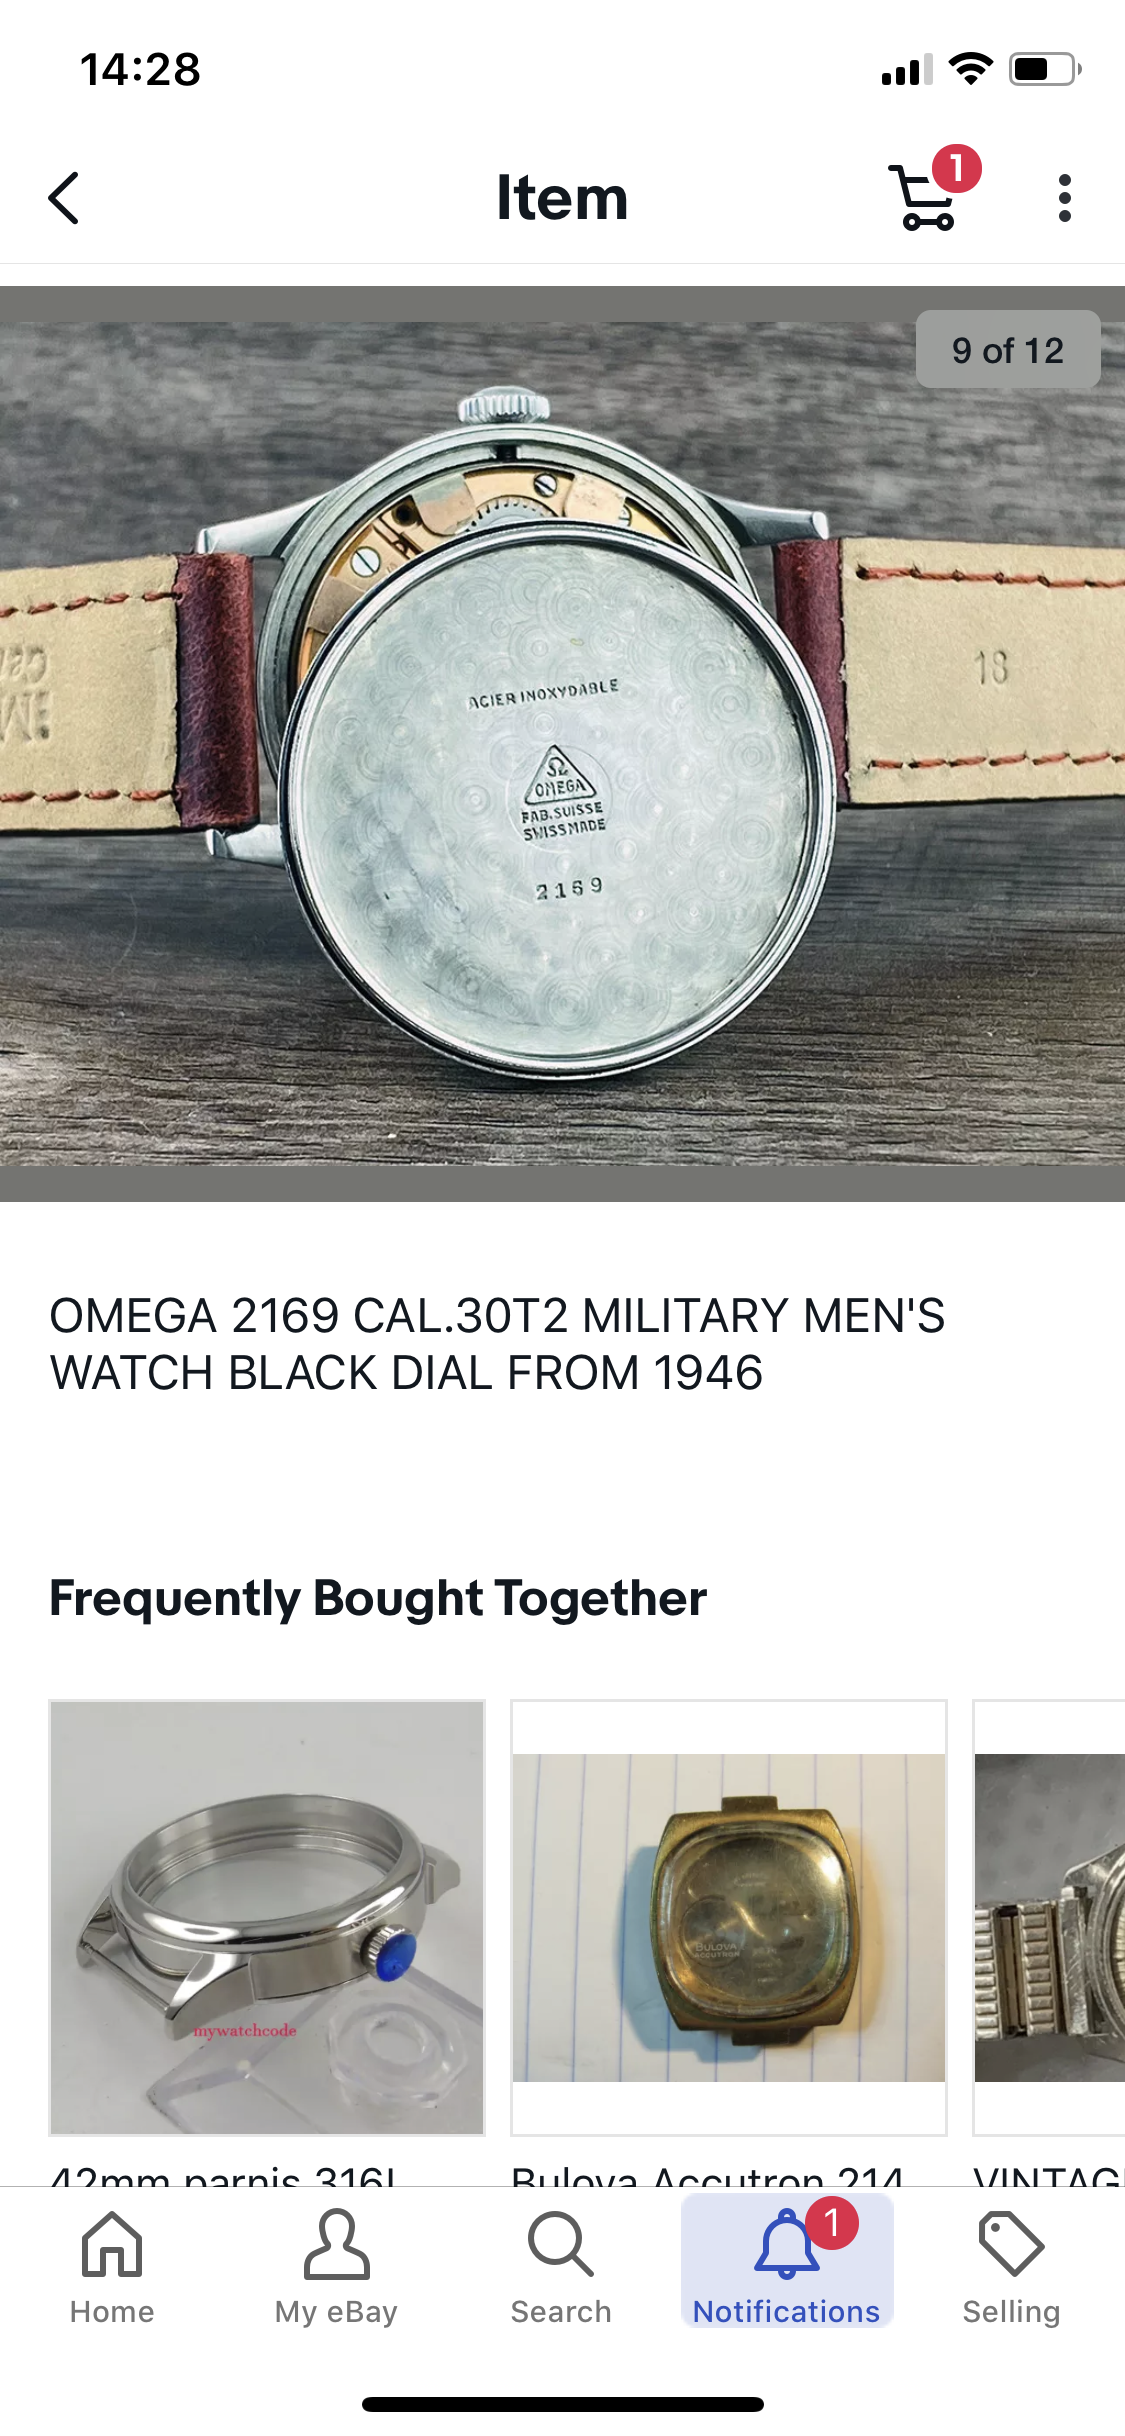Image resolution: width=1125 pixels, height=2436 pixels.
Task: Tap the 9 of 12 image counter
Action: click(1008, 350)
